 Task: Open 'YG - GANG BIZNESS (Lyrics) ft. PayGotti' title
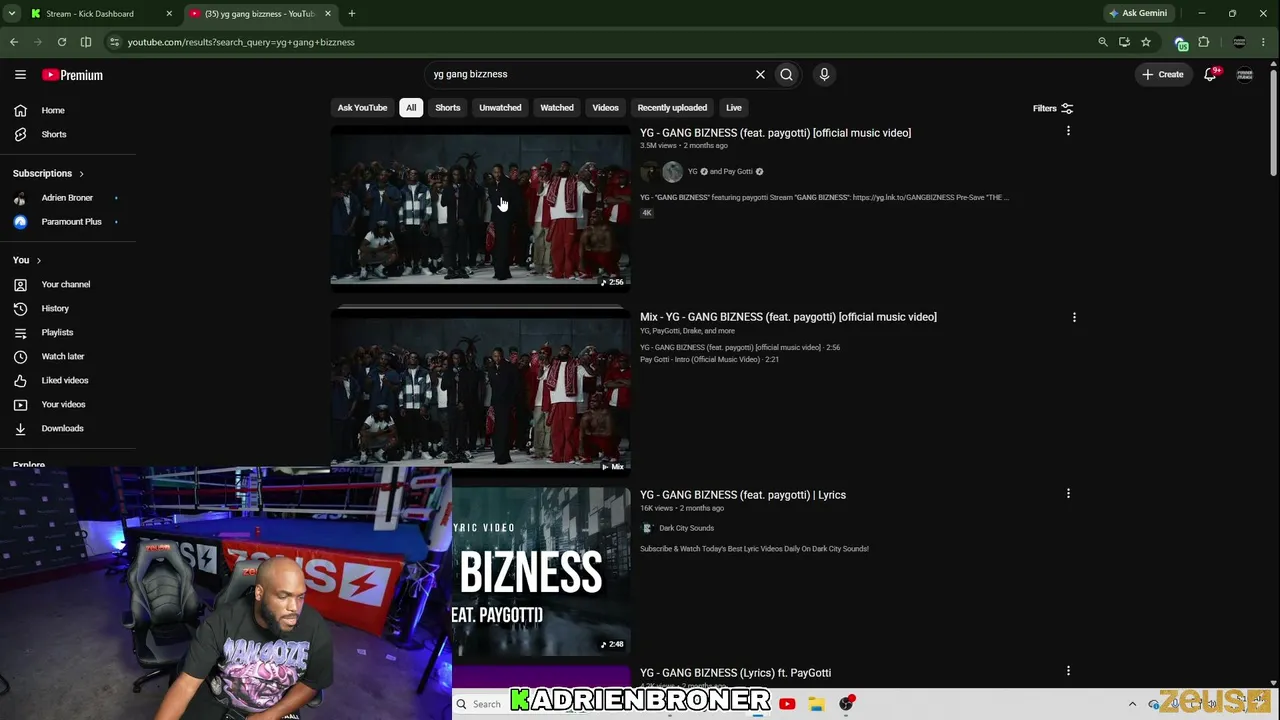coord(735,673)
